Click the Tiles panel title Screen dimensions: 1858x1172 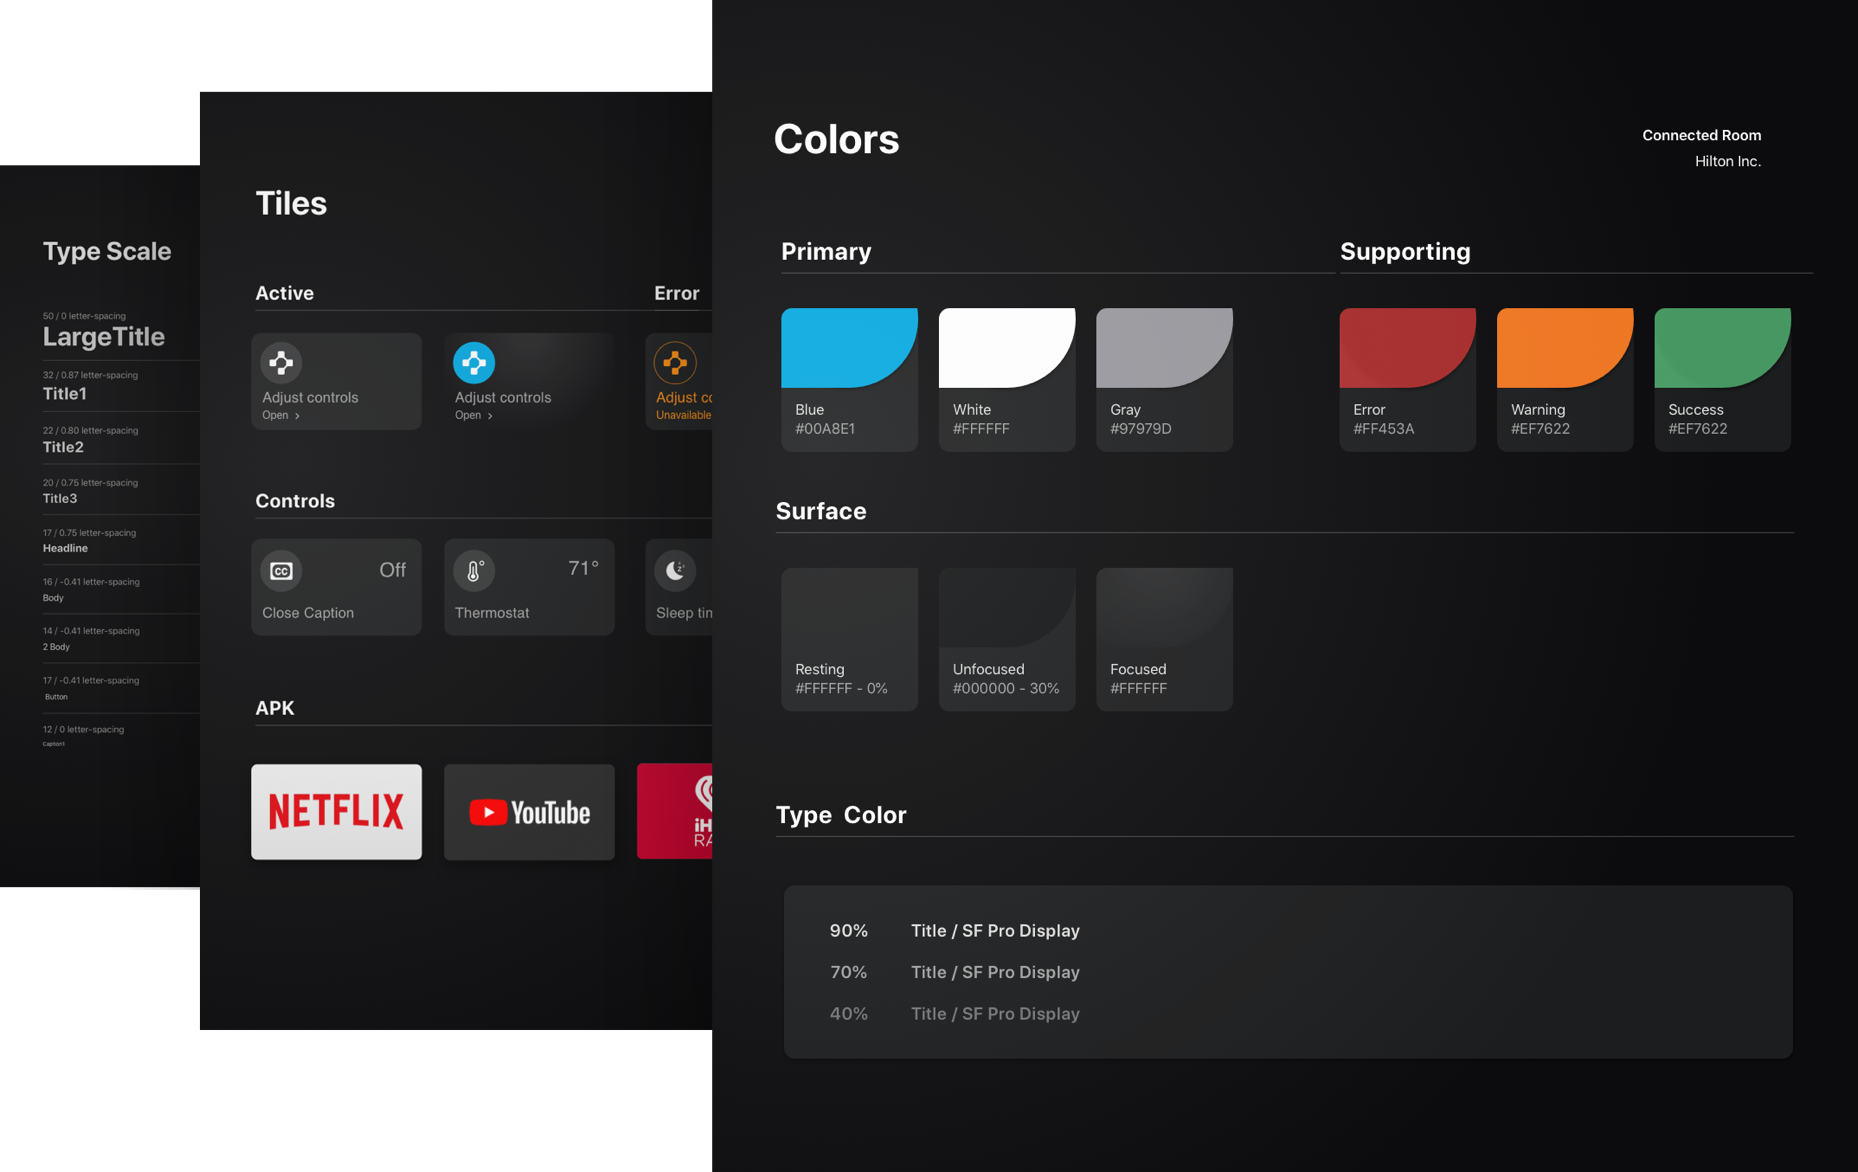pyautogui.click(x=291, y=203)
